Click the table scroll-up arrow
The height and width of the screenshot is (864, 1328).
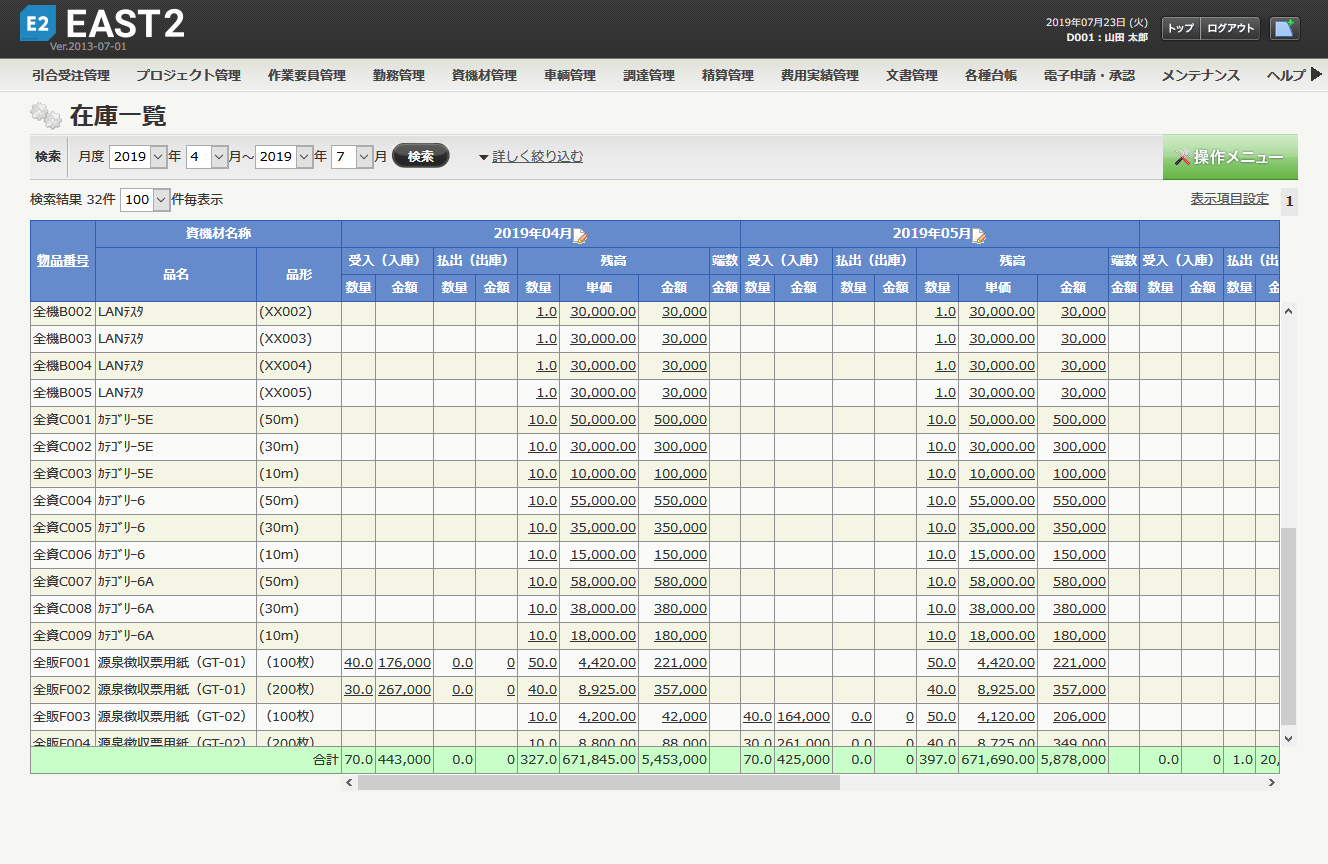click(x=1288, y=311)
